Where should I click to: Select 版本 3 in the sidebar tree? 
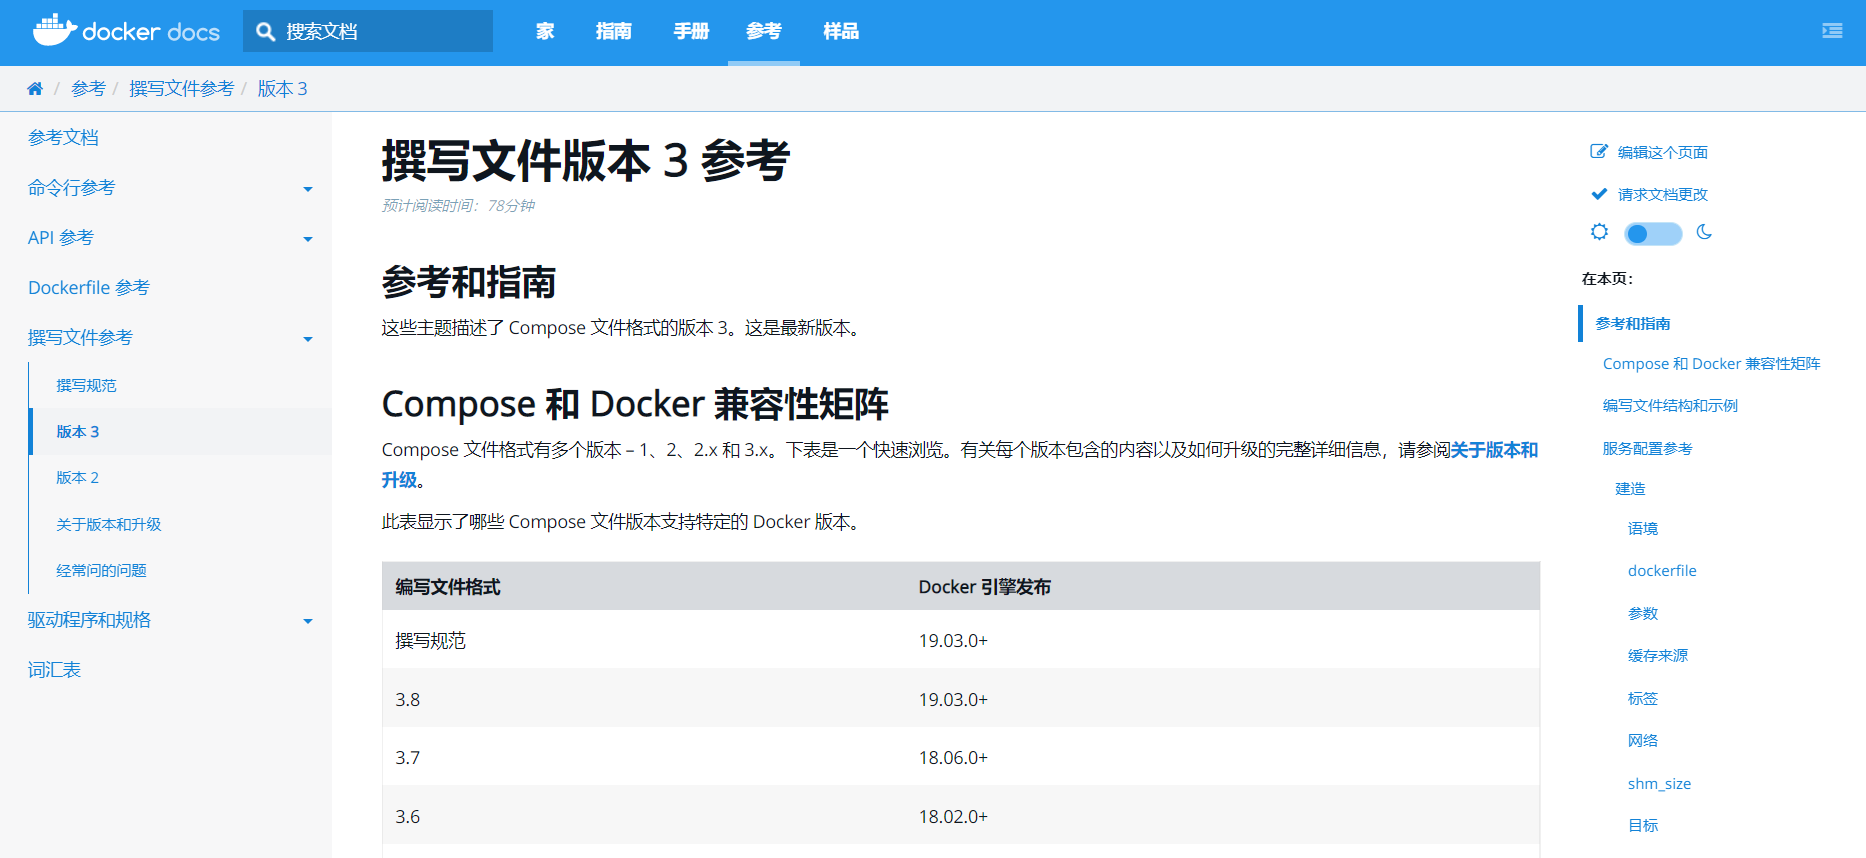[x=78, y=431]
